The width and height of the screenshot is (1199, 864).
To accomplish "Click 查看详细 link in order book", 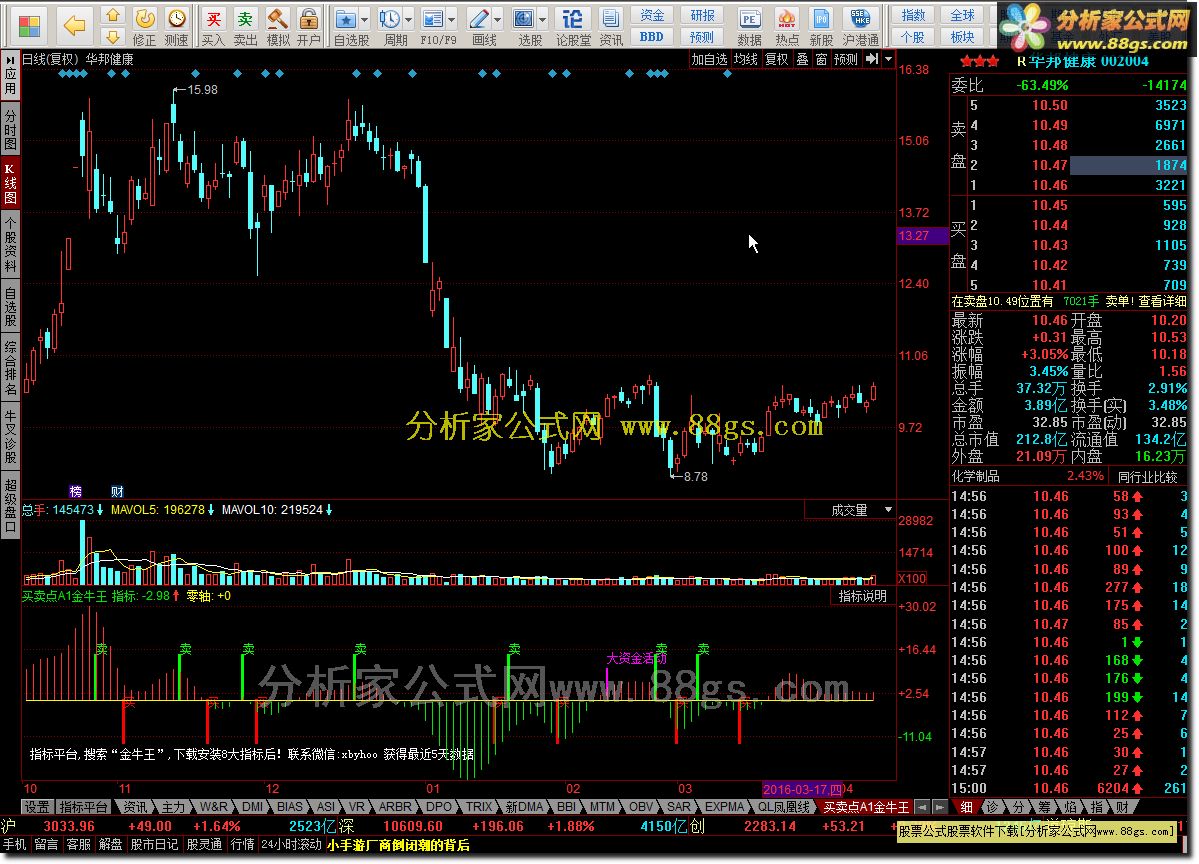I will tap(1162, 301).
